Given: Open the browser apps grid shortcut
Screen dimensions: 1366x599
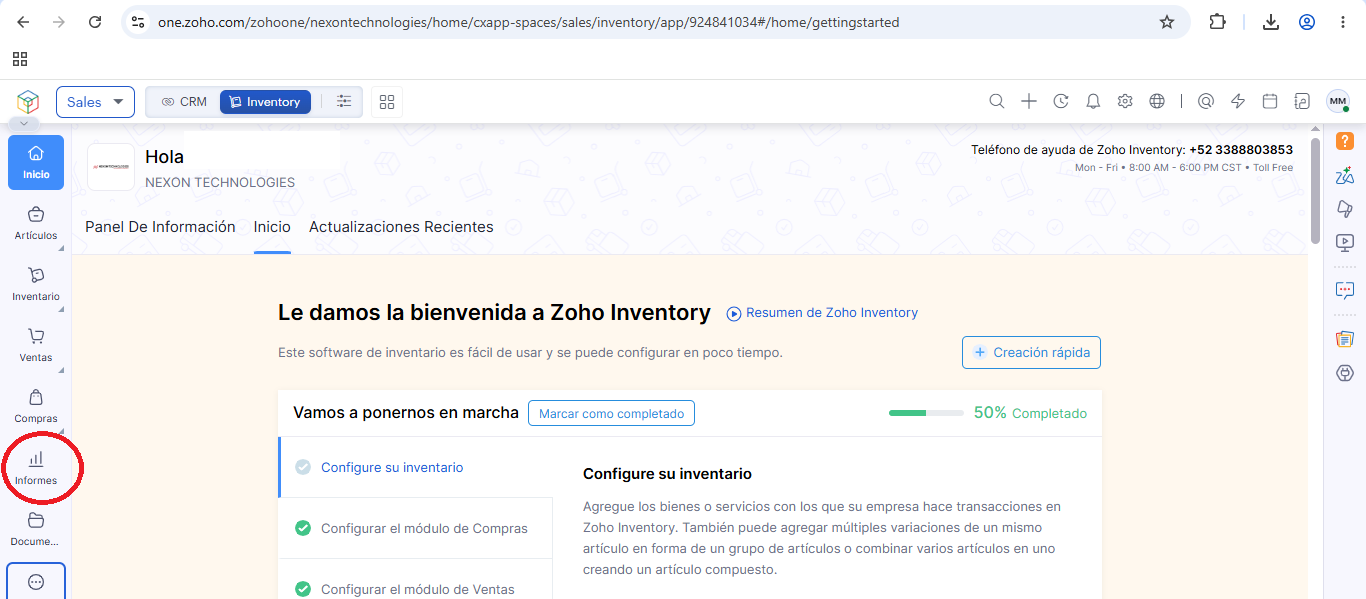Looking at the screenshot, I should click(x=20, y=59).
